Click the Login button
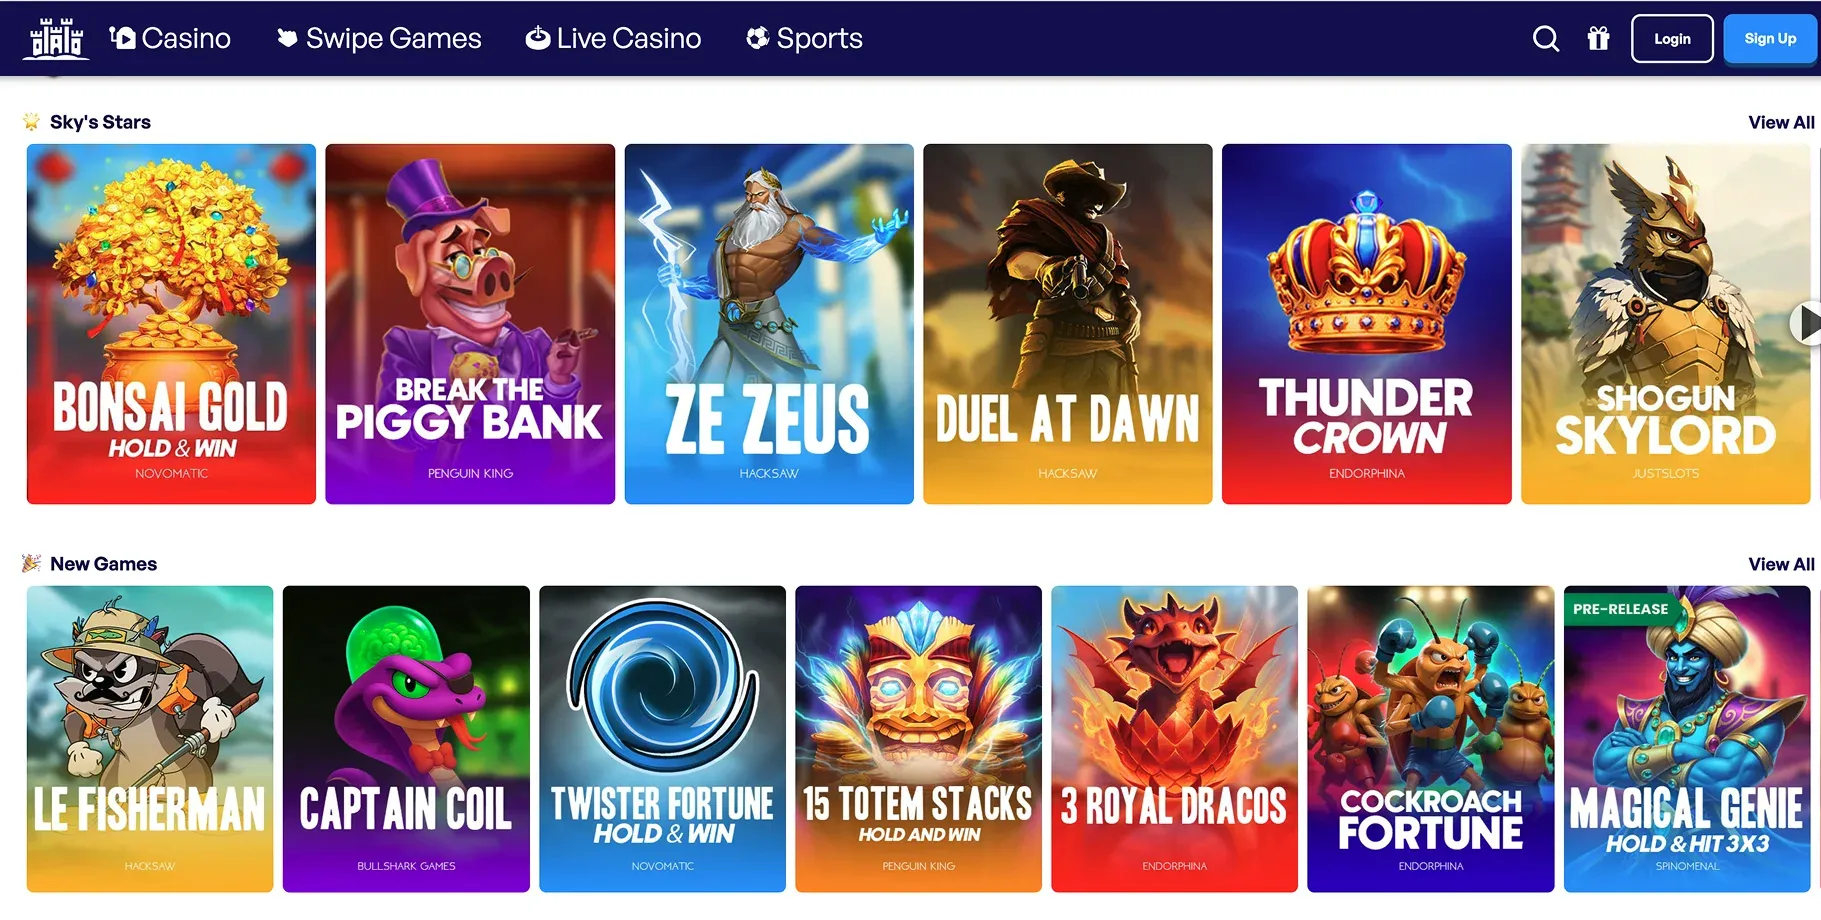This screenshot has height=920, width=1821. tap(1672, 39)
